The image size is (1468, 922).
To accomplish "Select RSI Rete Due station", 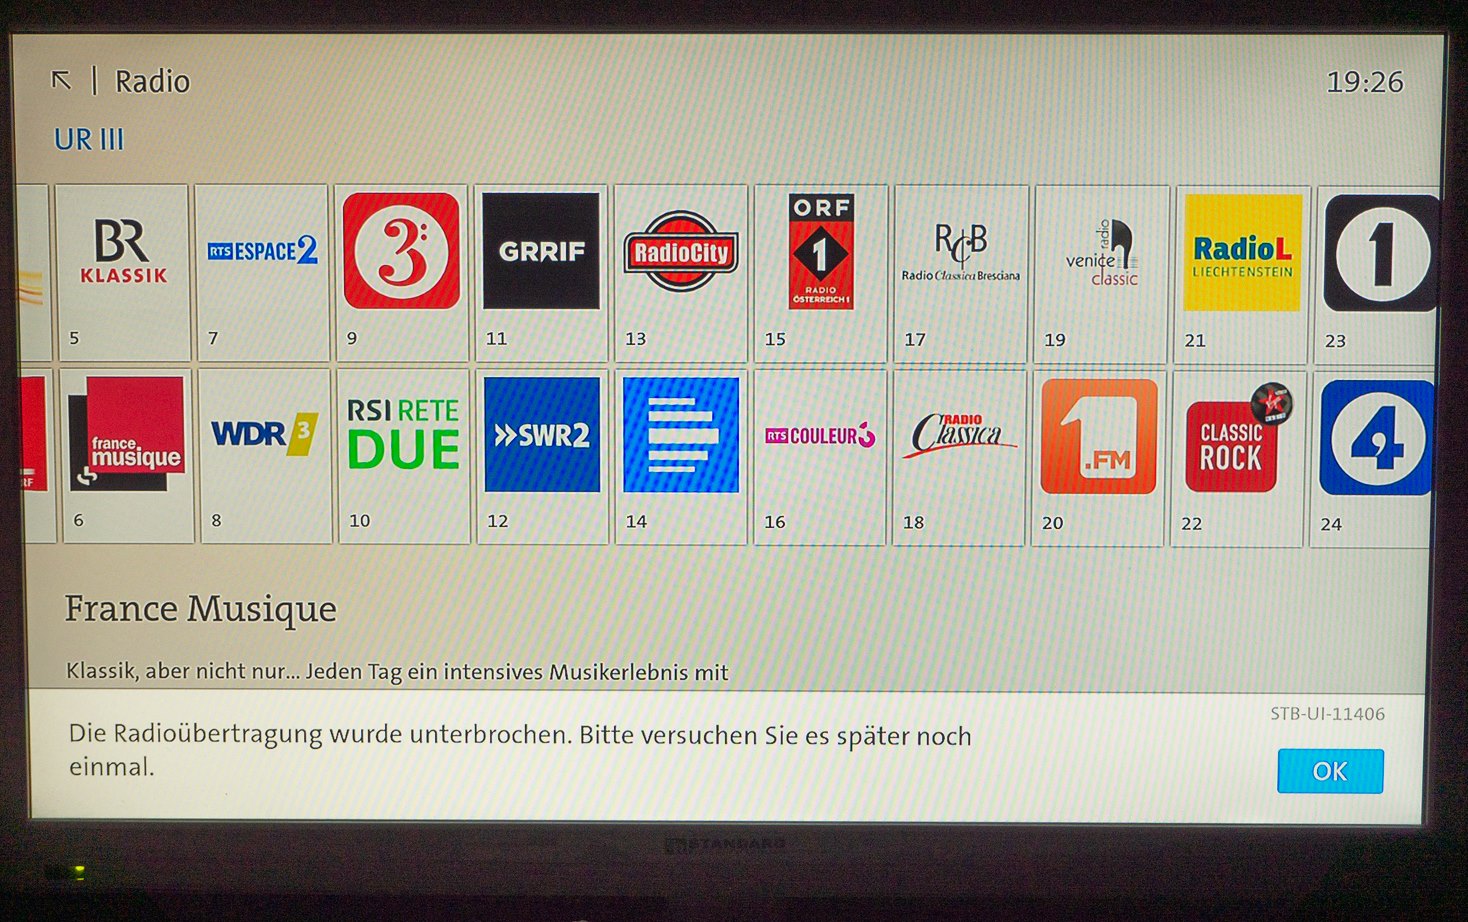I will tap(403, 456).
